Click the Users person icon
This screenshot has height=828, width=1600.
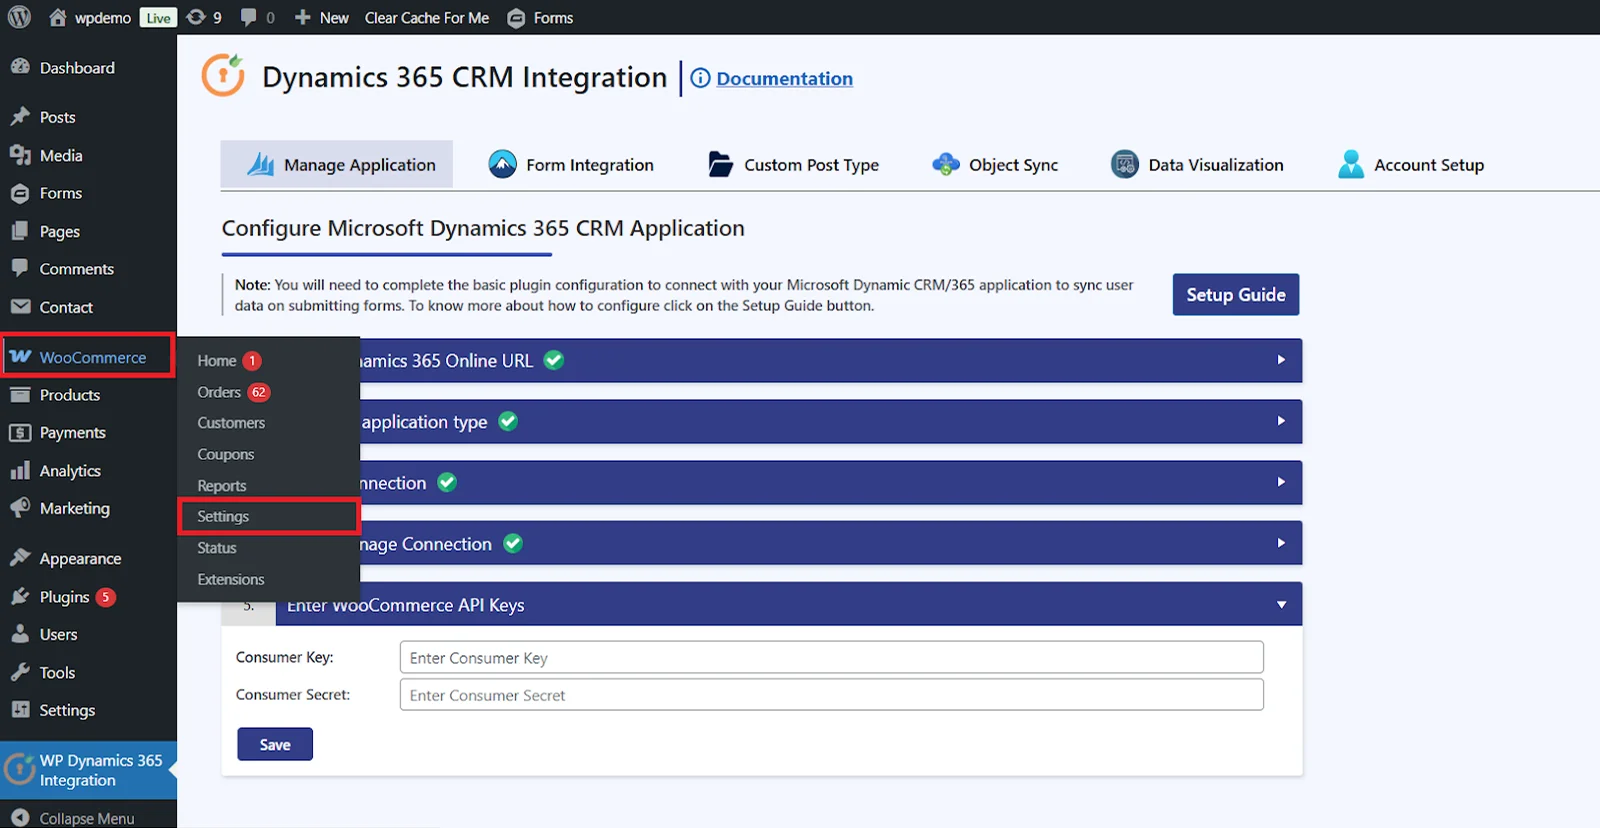click(20, 634)
